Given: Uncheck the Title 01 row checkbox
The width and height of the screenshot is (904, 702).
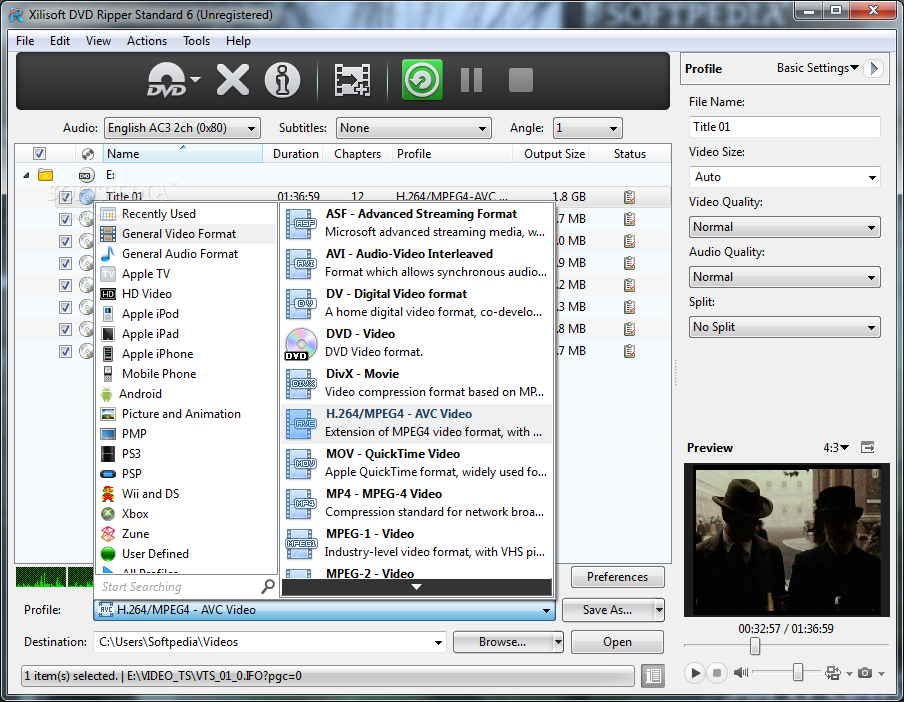Looking at the screenshot, I should click(x=65, y=197).
